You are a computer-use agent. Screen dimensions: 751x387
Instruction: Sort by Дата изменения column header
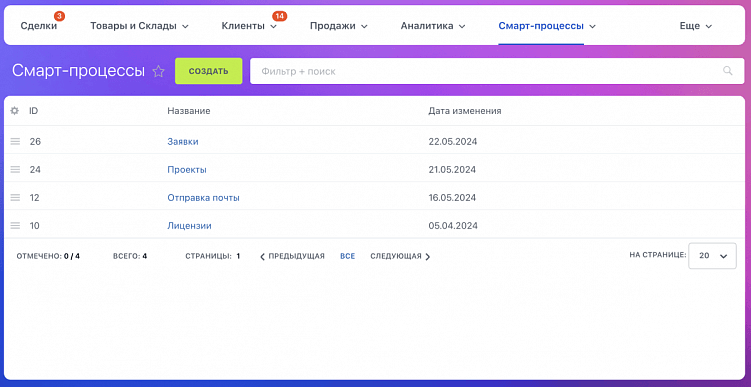pyautogui.click(x=465, y=111)
